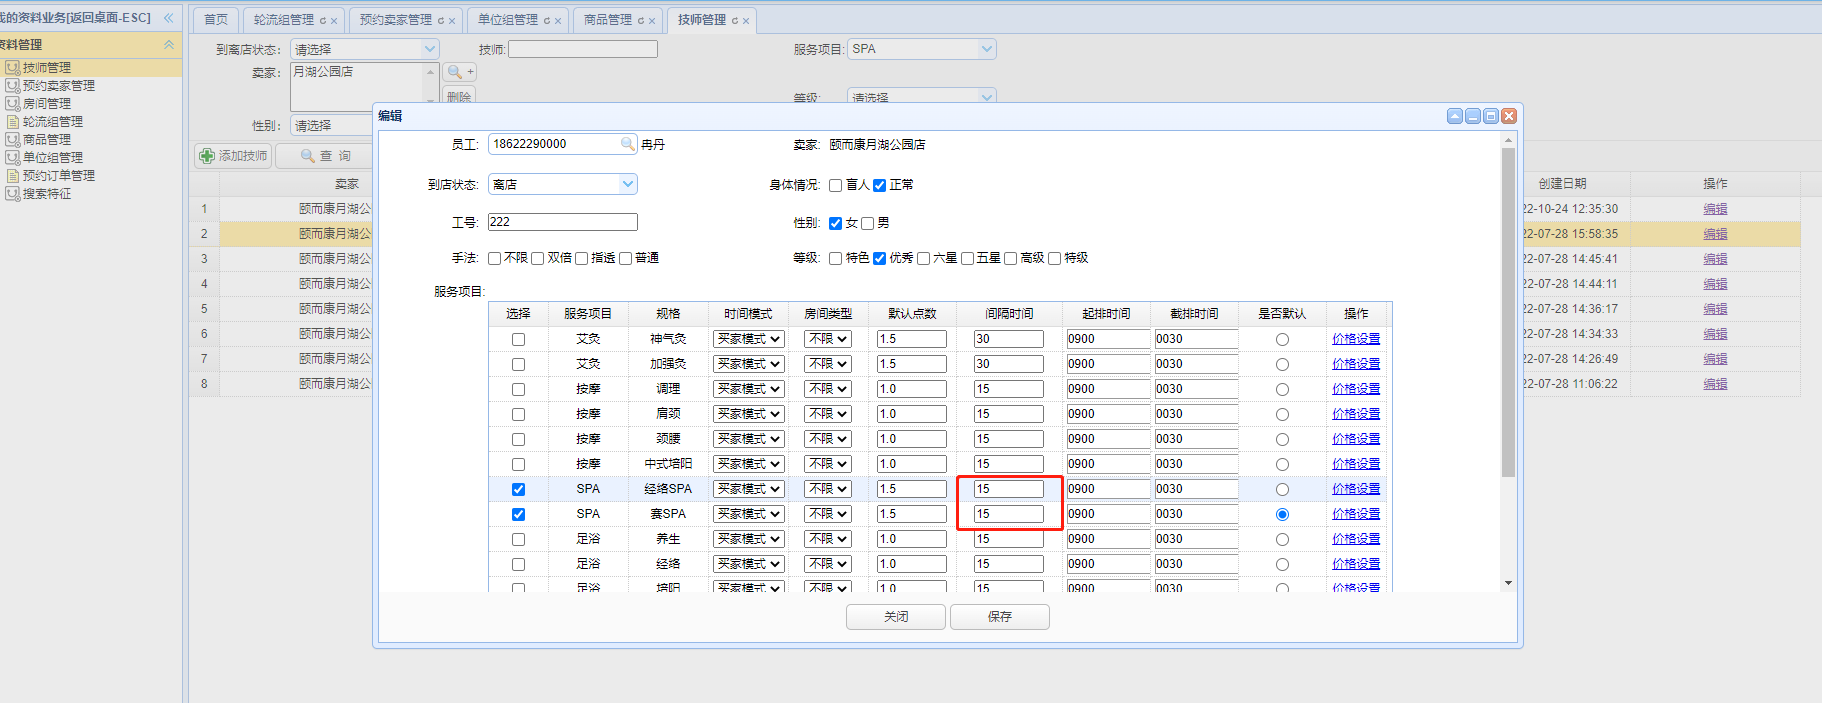The image size is (1822, 703).
Task: Open 单位组管理 in the sidebar
Action: coord(53,157)
